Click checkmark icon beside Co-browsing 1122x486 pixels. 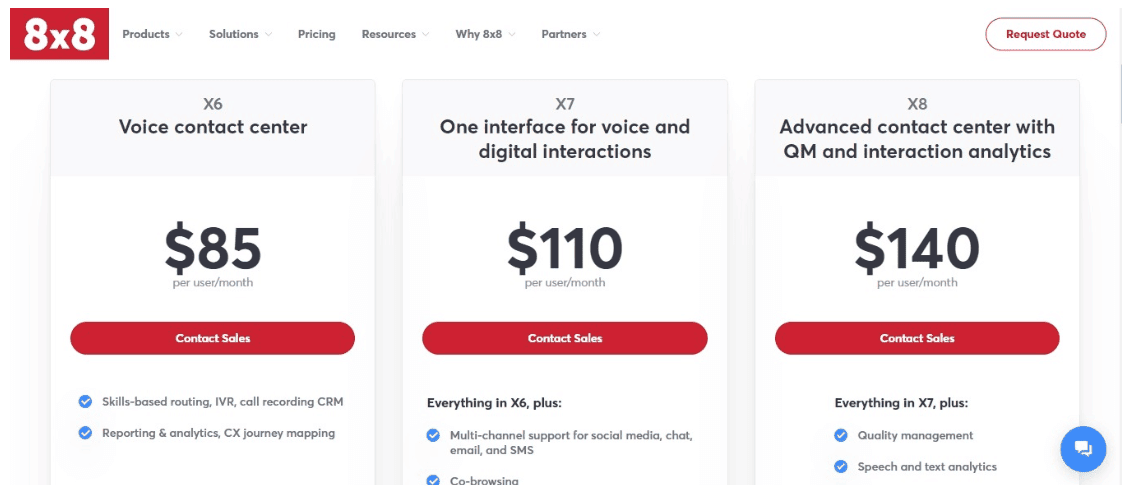(433, 480)
